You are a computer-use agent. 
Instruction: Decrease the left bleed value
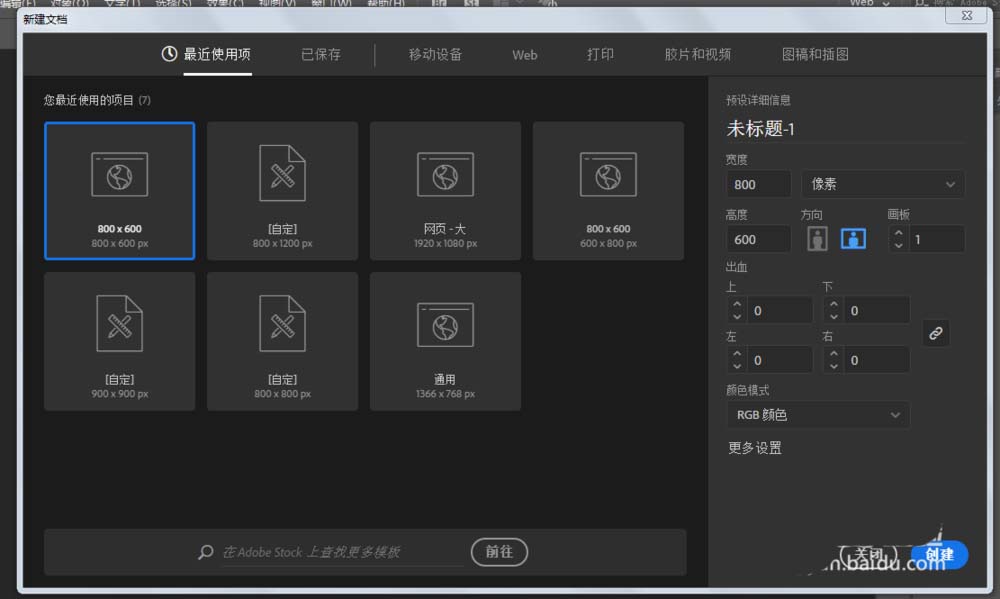[737, 366]
